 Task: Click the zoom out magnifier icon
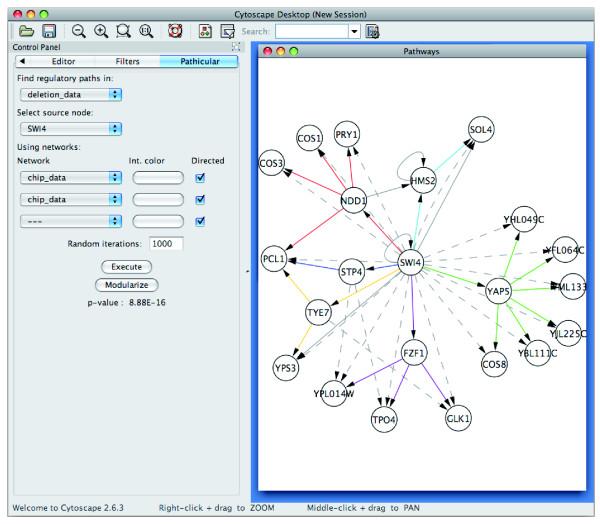coord(78,32)
